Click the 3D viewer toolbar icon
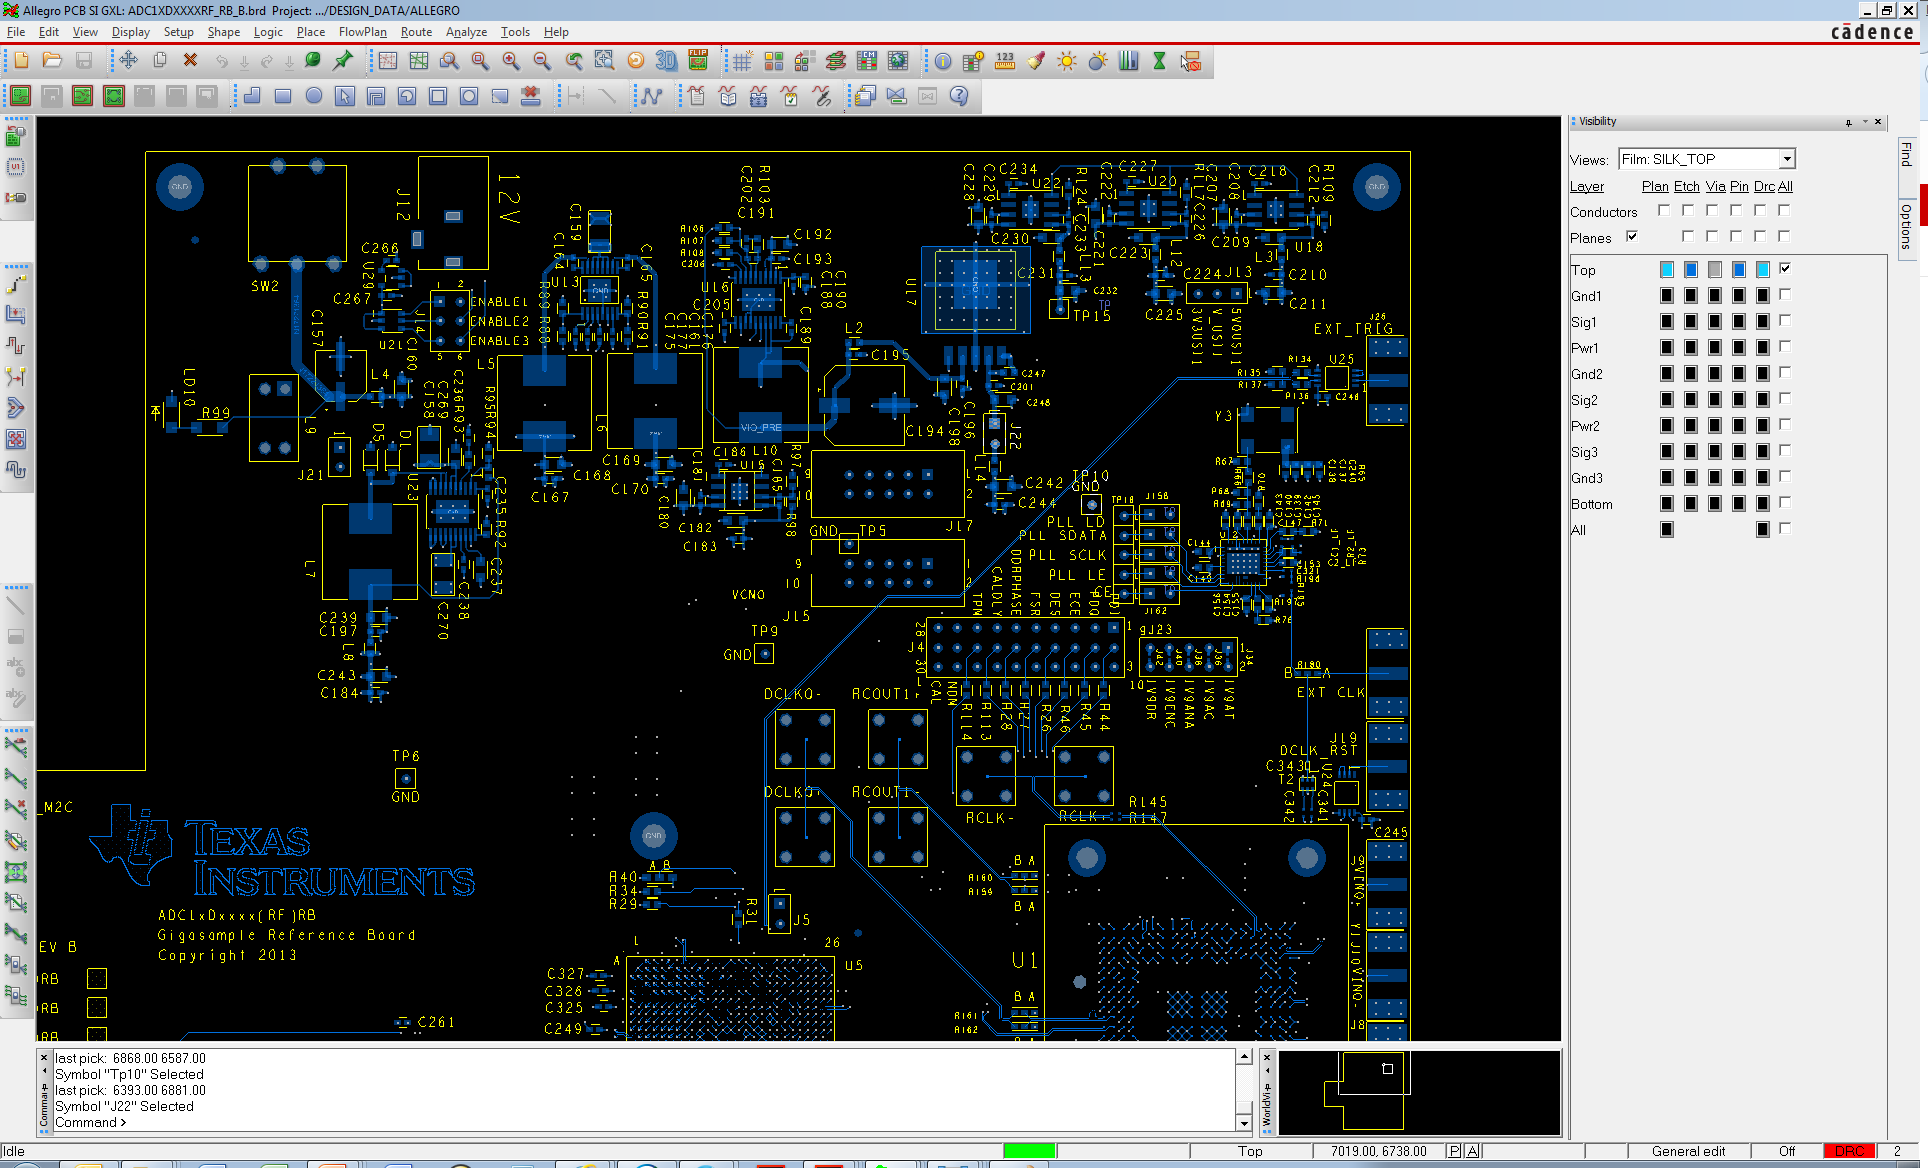The image size is (1928, 1168). (x=666, y=61)
